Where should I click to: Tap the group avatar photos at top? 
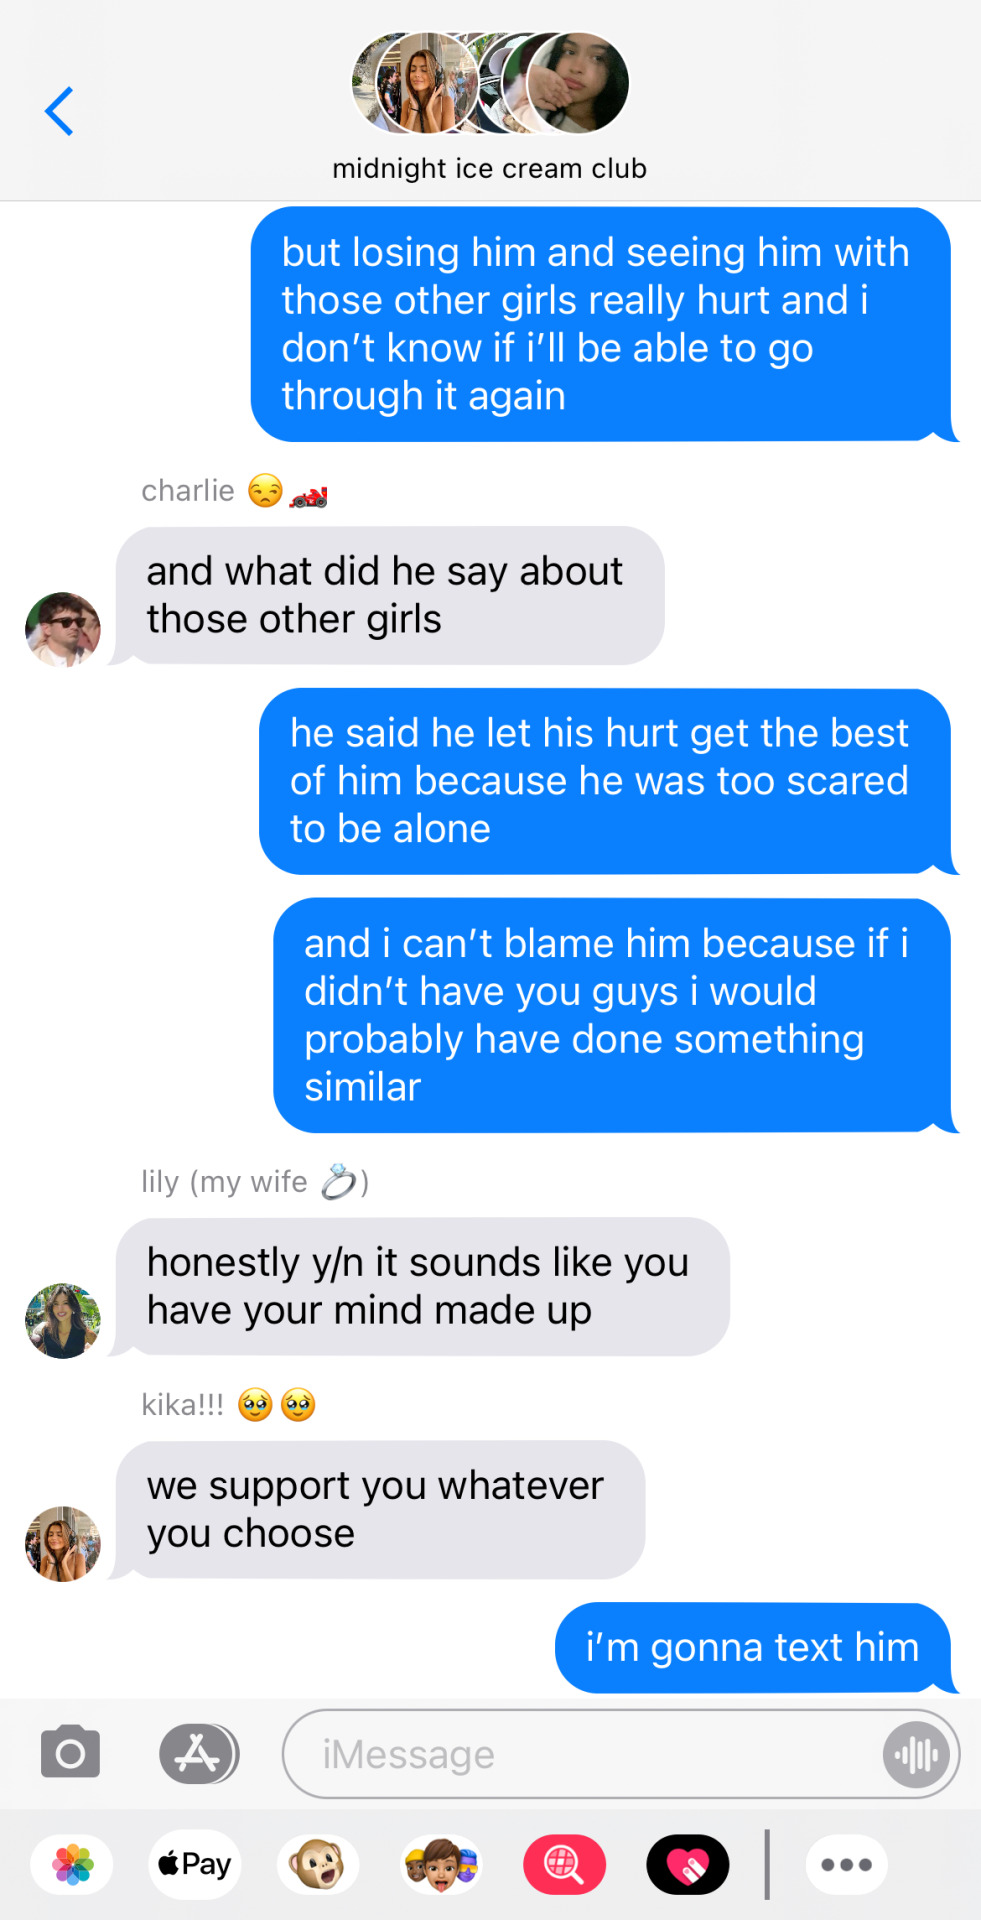pos(490,83)
